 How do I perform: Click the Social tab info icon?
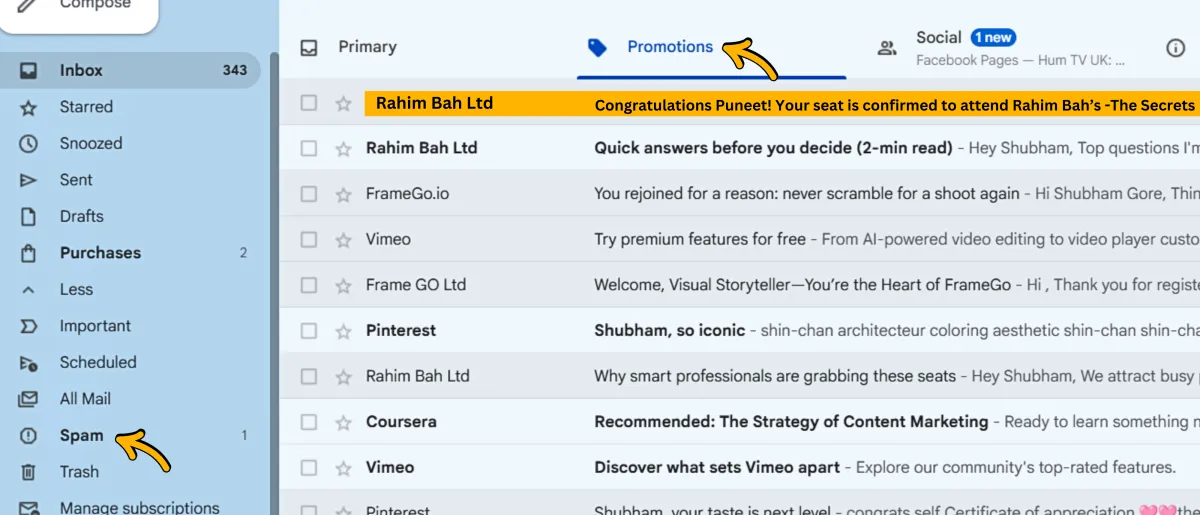pyautogui.click(x=1176, y=48)
